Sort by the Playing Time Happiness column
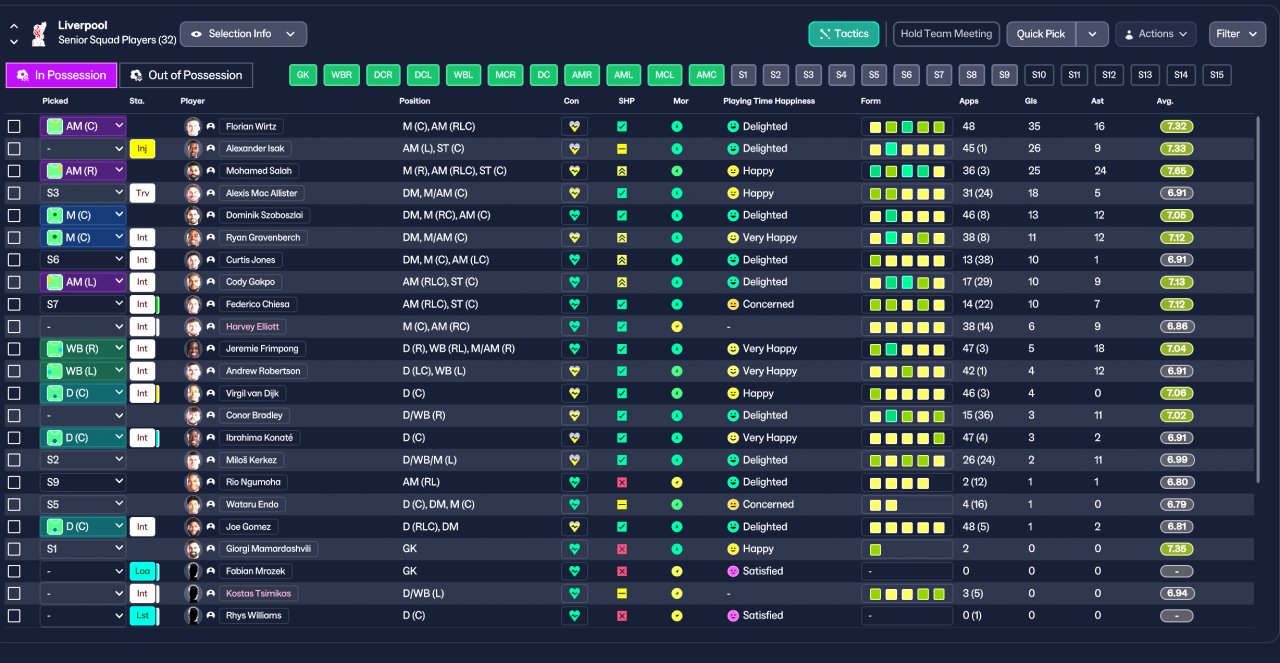Screen dimensions: 1280x663 (x=769, y=101)
